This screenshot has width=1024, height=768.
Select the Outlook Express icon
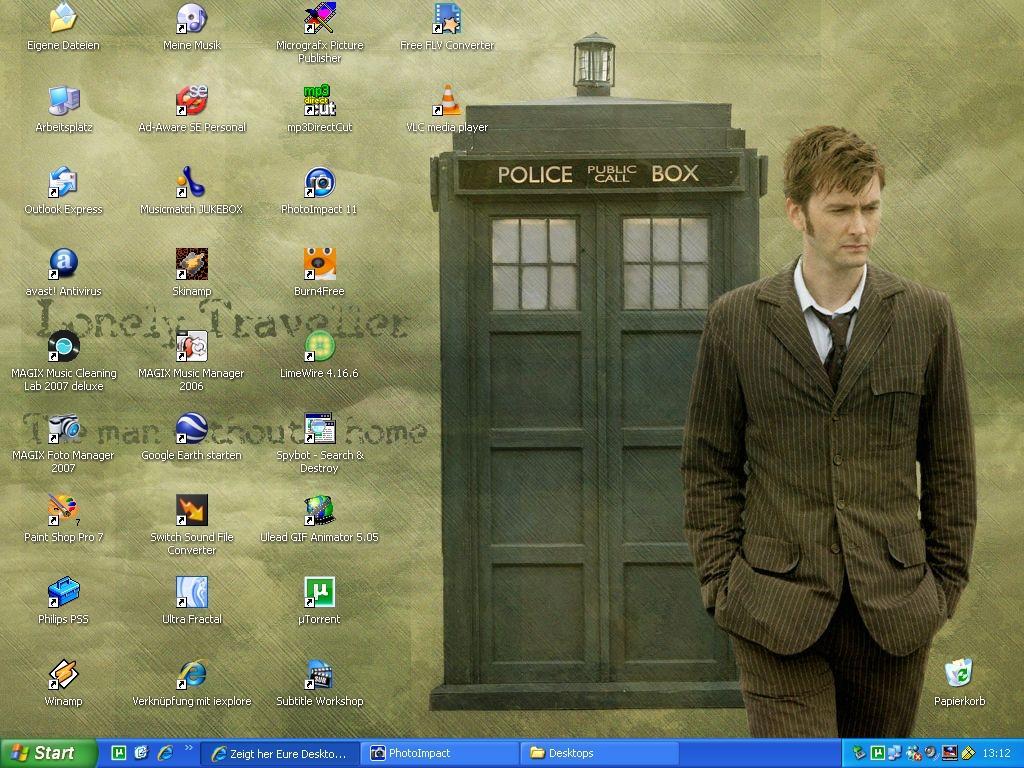63,182
